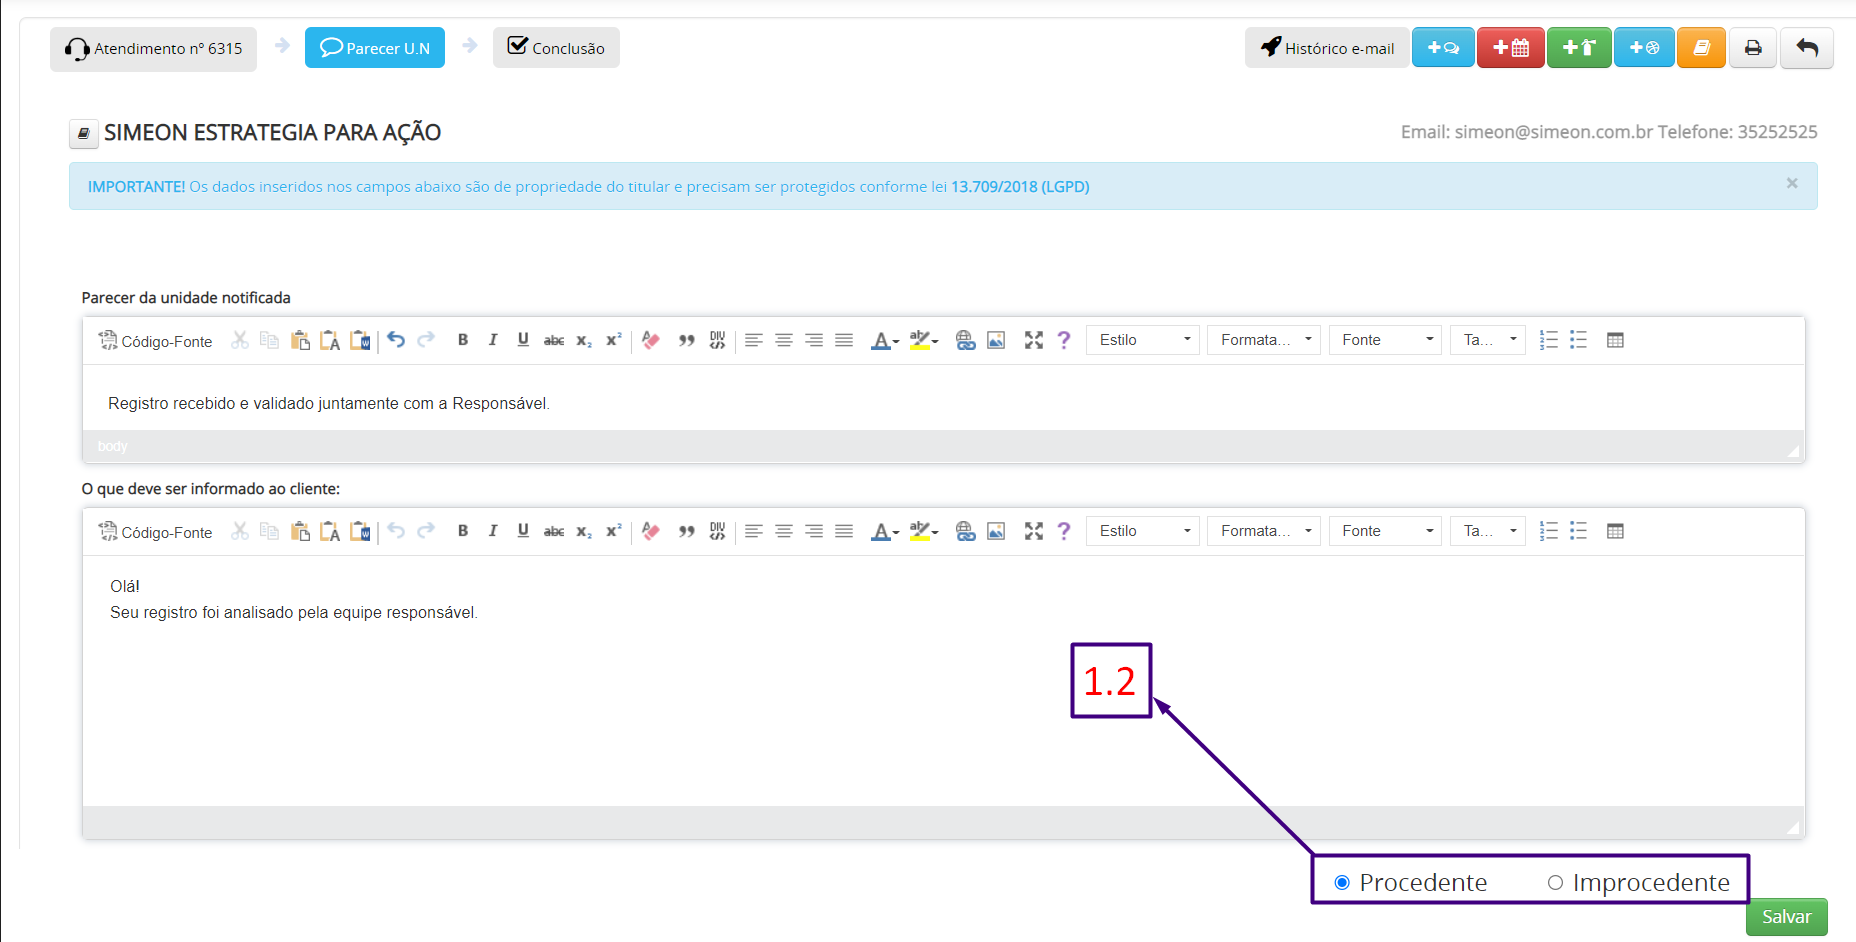
Task: Insert image in the first editor toolbar
Action: (996, 340)
